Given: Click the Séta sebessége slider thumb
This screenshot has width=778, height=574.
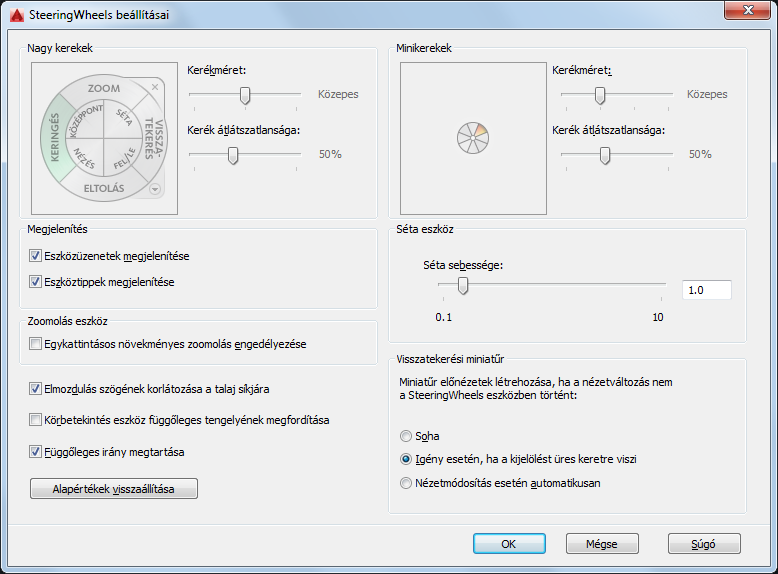Looking at the screenshot, I should point(463,285).
